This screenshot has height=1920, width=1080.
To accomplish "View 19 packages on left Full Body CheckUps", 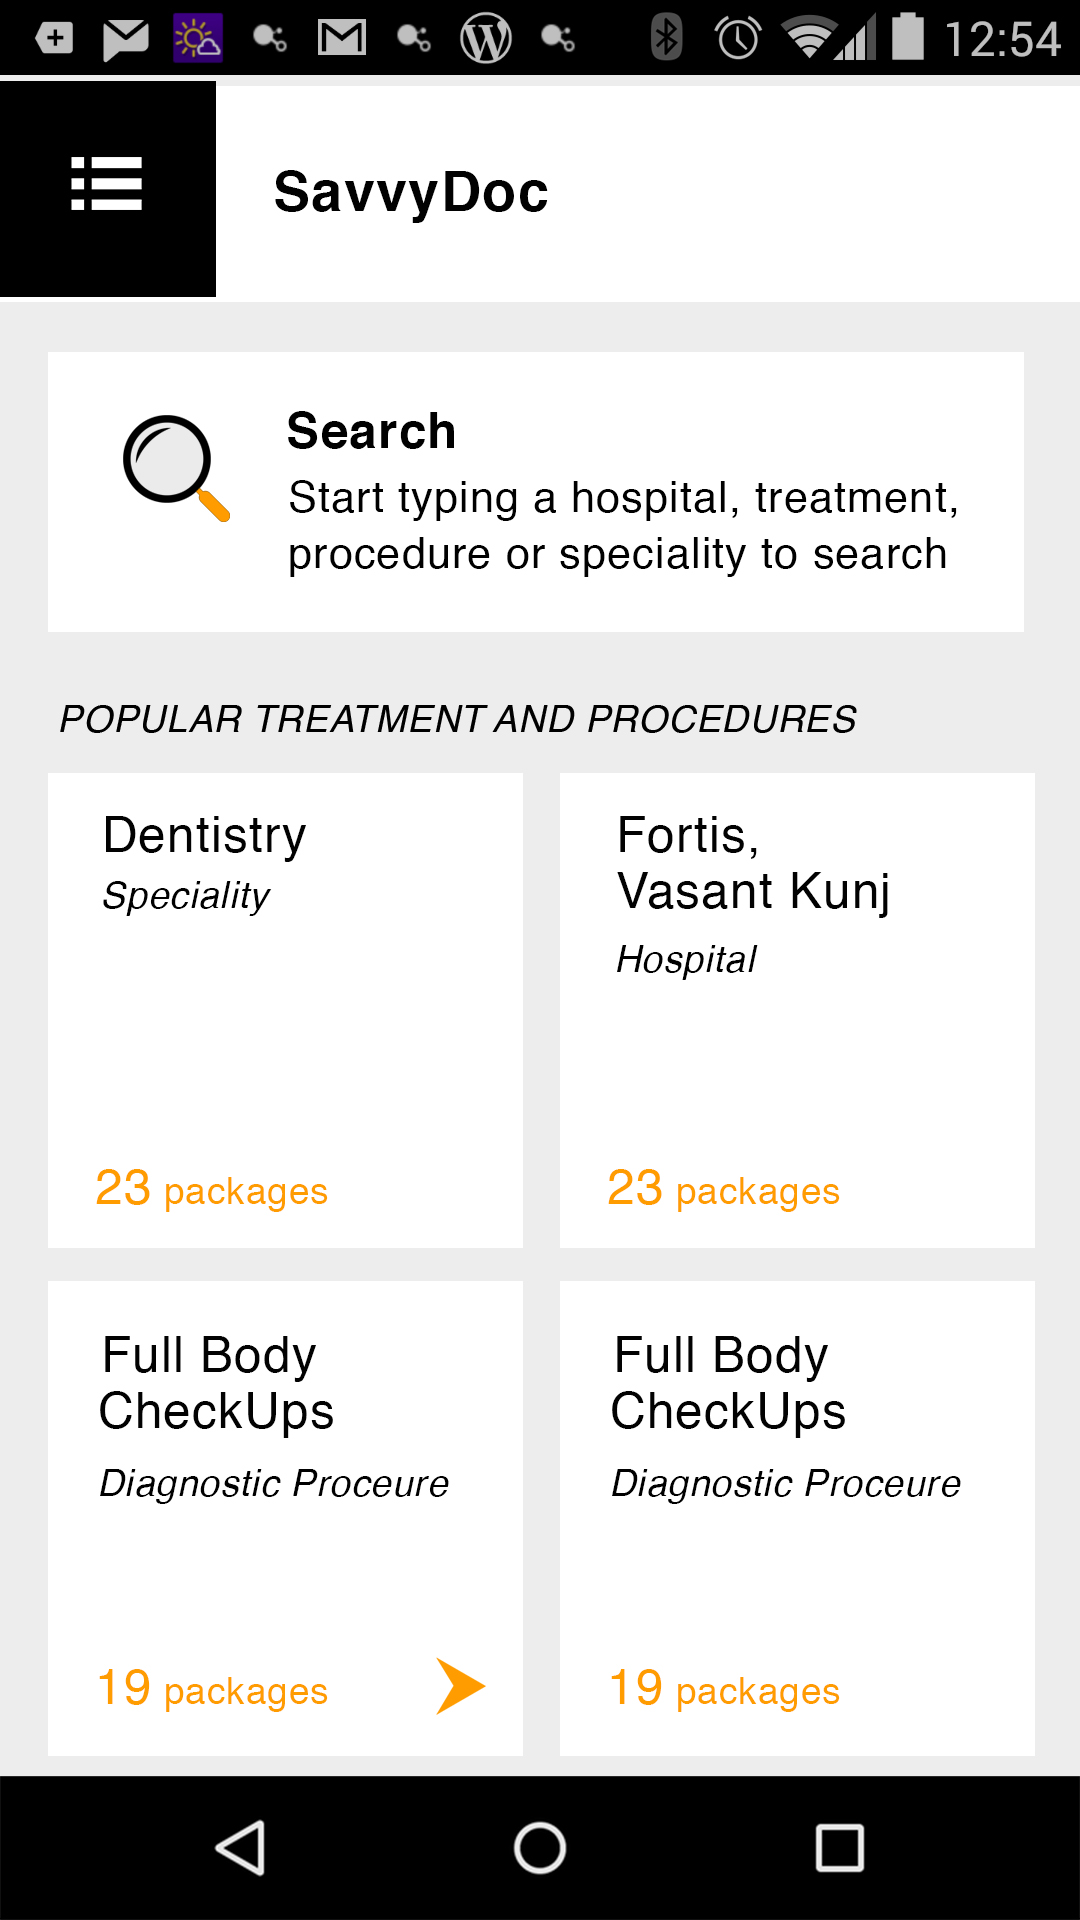I will click(212, 1689).
